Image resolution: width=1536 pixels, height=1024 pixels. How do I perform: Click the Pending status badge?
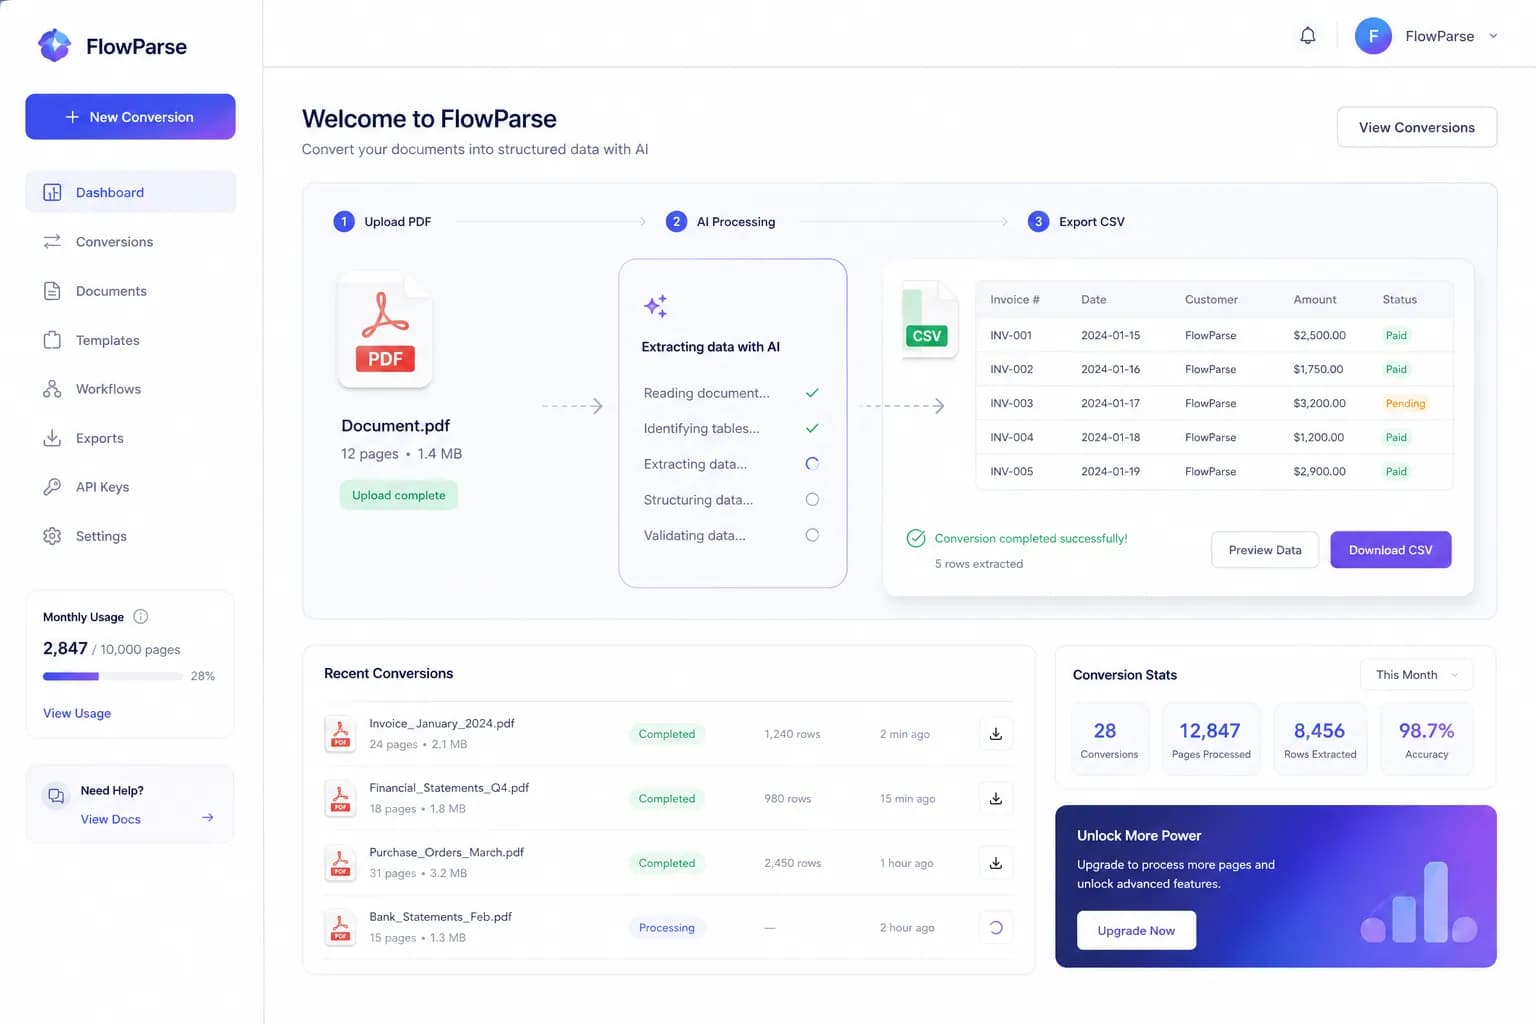point(1405,403)
